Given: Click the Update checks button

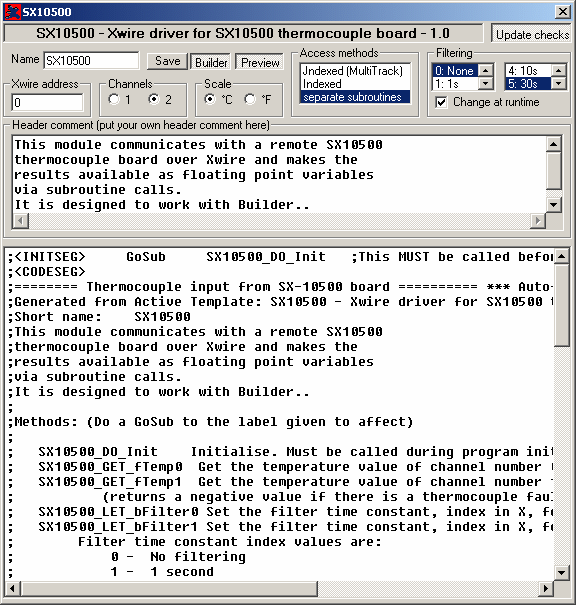Looking at the screenshot, I should tap(532, 34).
